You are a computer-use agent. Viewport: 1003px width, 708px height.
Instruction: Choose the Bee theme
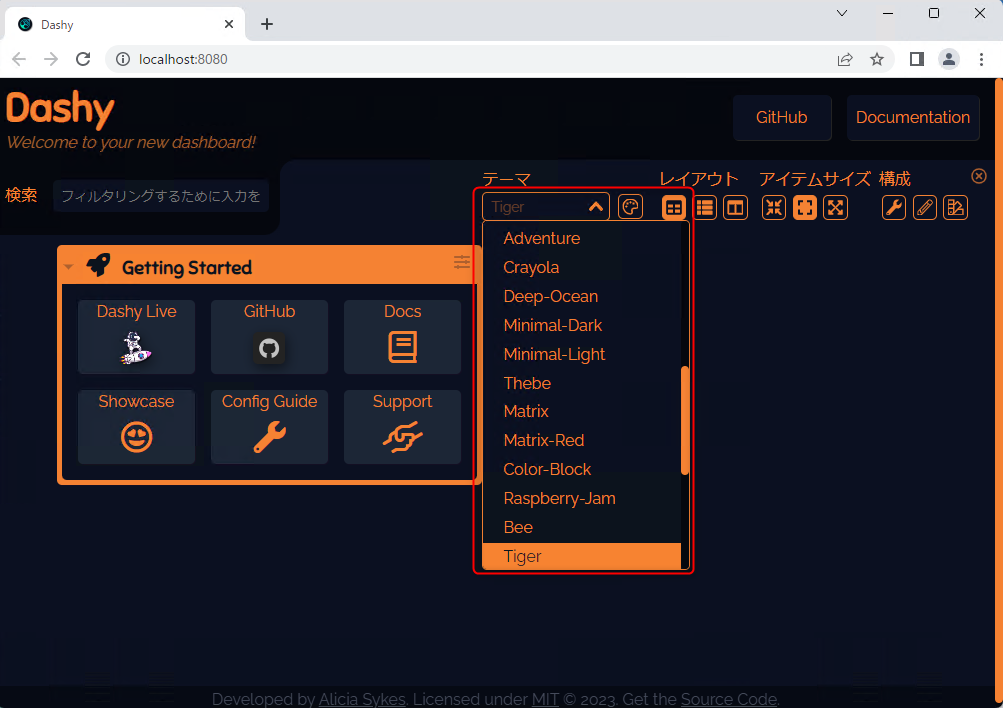coord(581,527)
